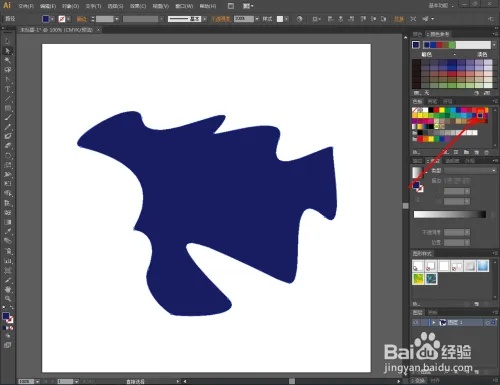Select the Pen tool

coord(7,80)
